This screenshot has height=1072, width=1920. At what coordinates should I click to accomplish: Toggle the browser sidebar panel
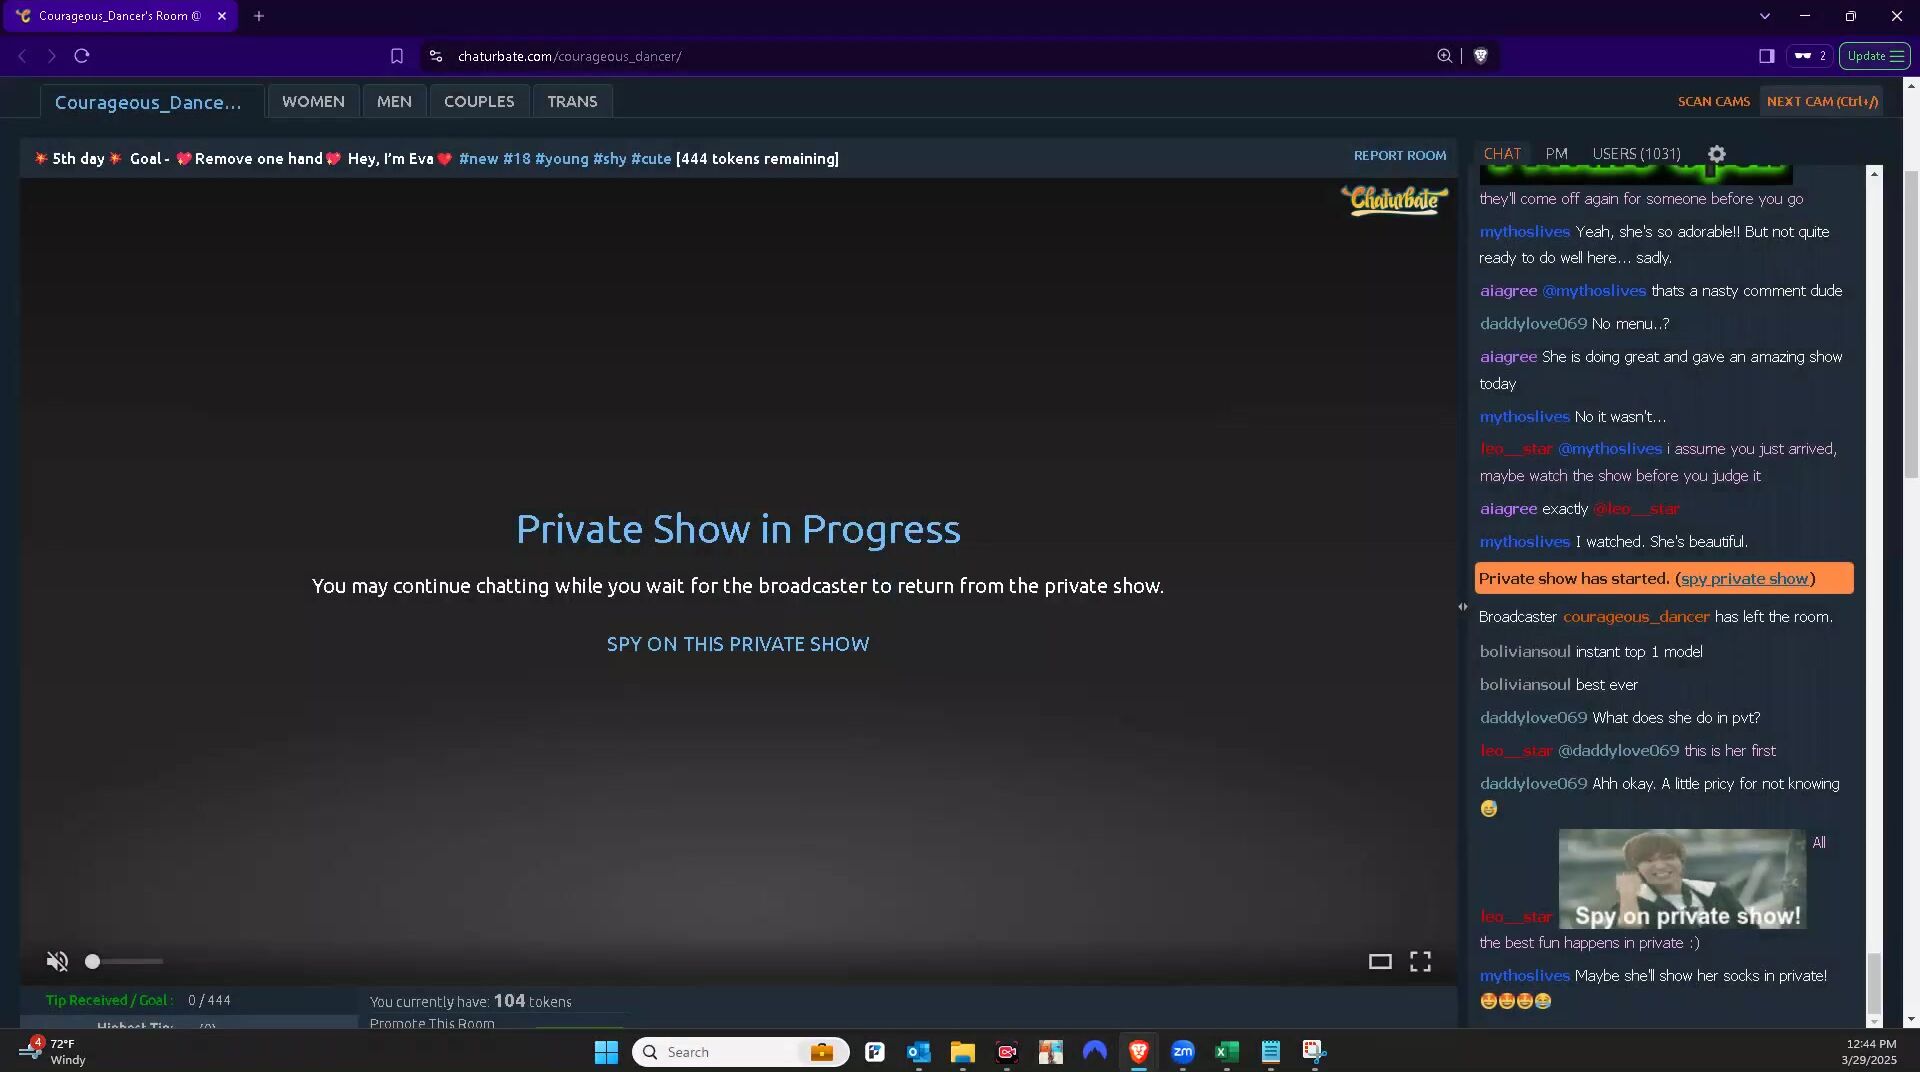point(1766,56)
